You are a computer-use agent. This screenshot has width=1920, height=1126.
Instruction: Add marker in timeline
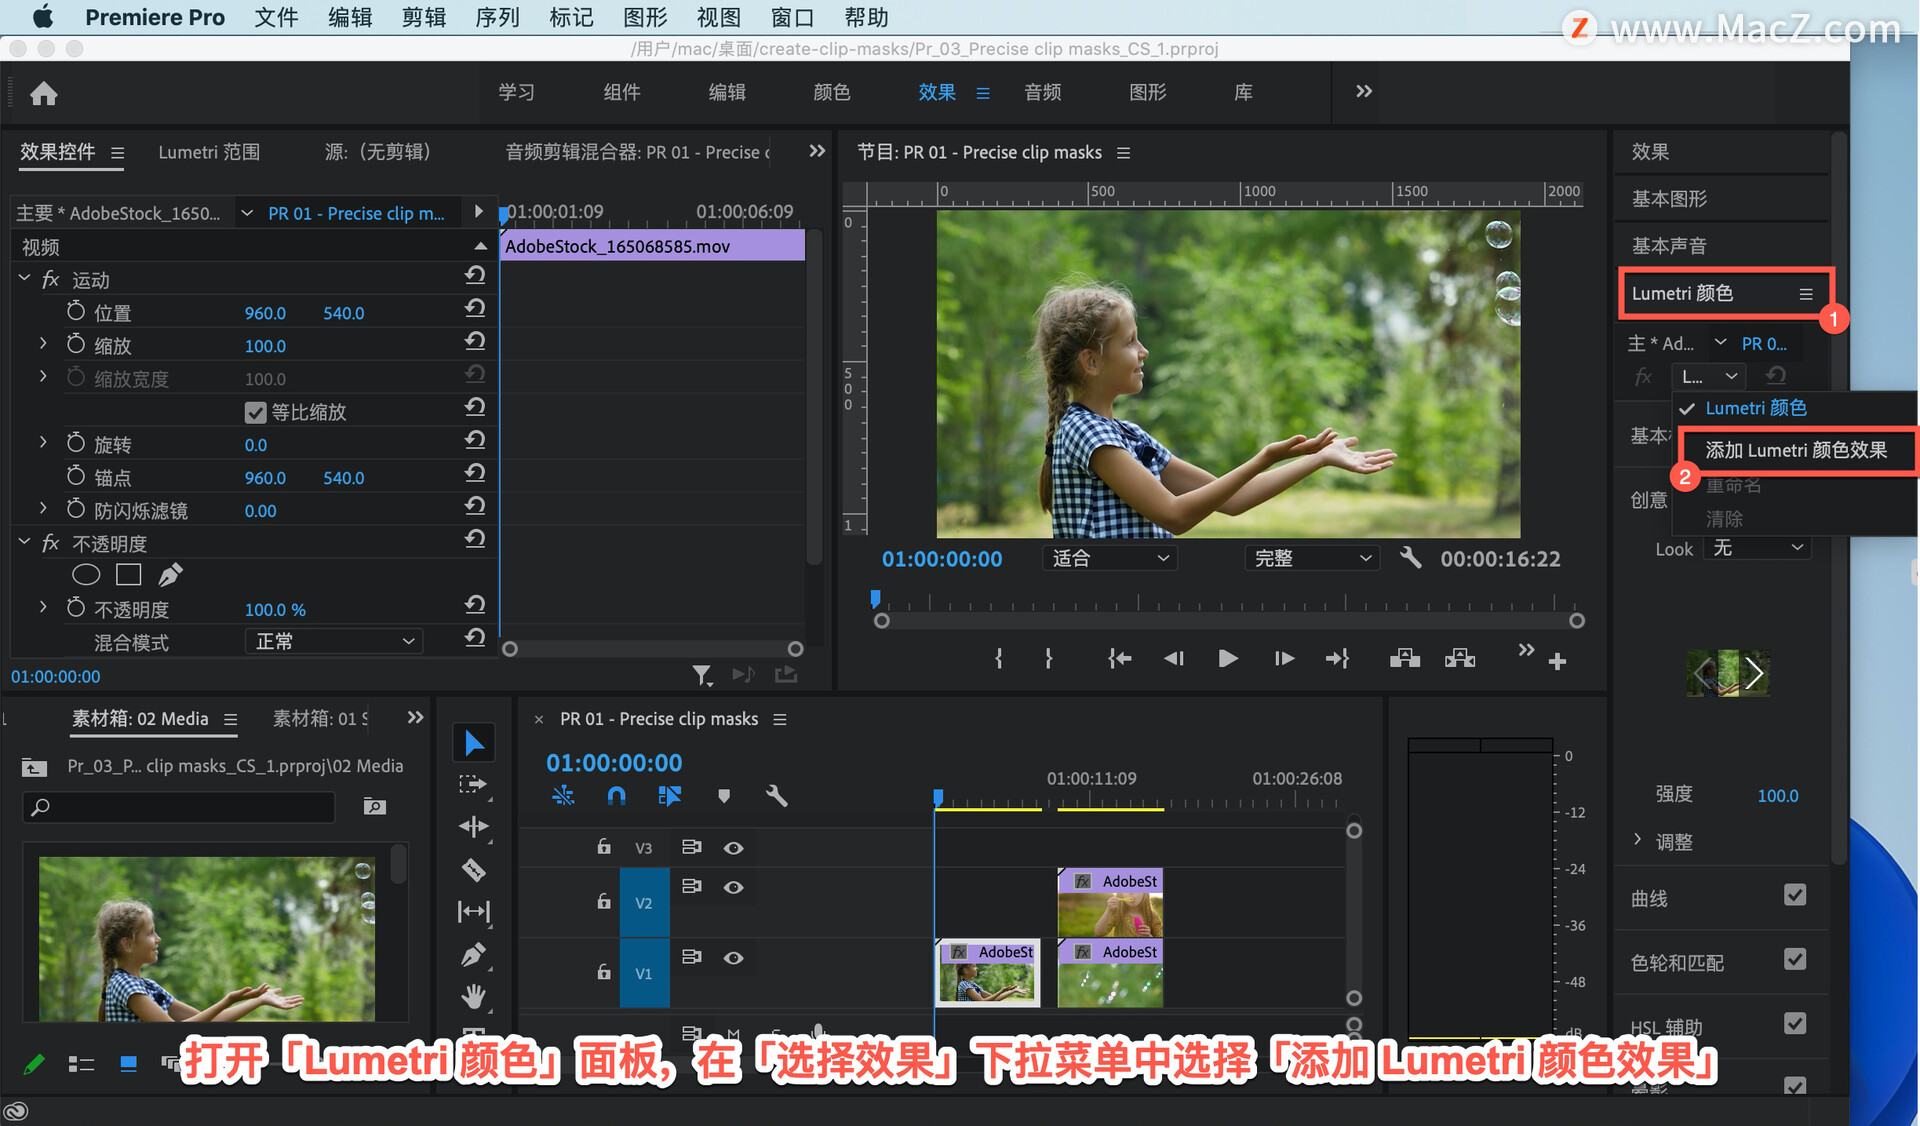724,796
